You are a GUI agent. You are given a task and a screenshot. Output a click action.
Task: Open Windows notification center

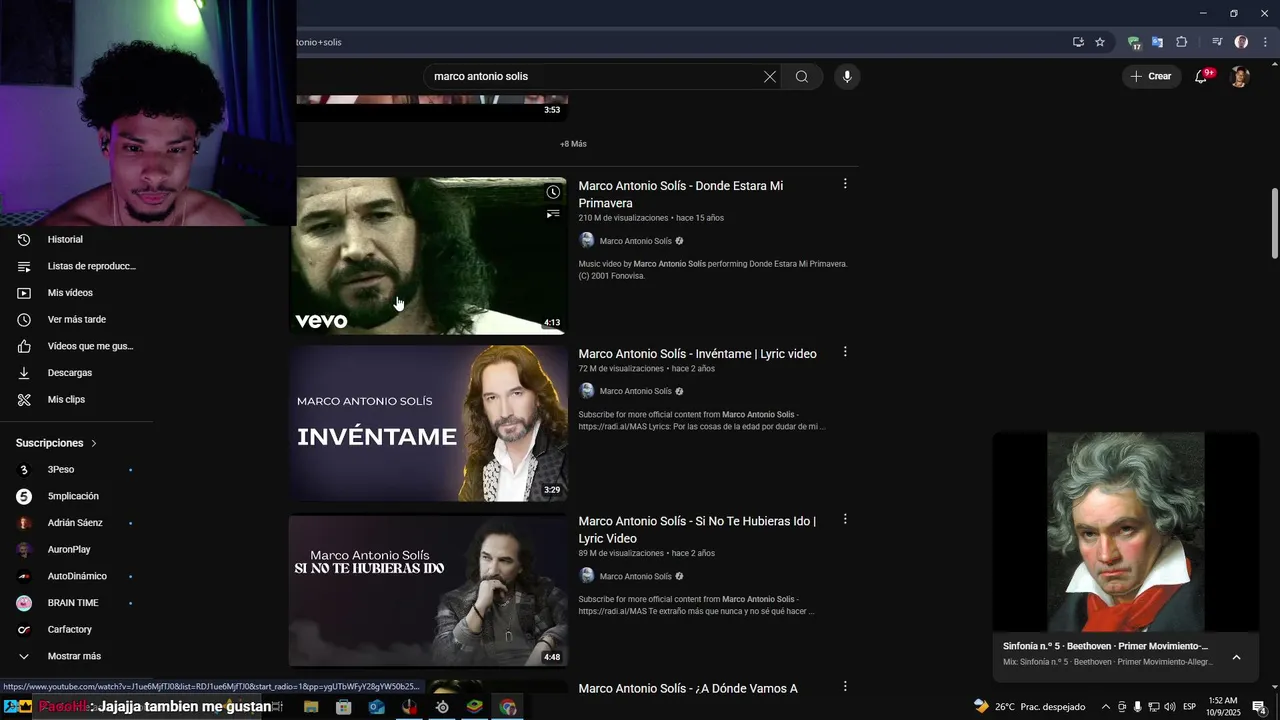[1260, 707]
